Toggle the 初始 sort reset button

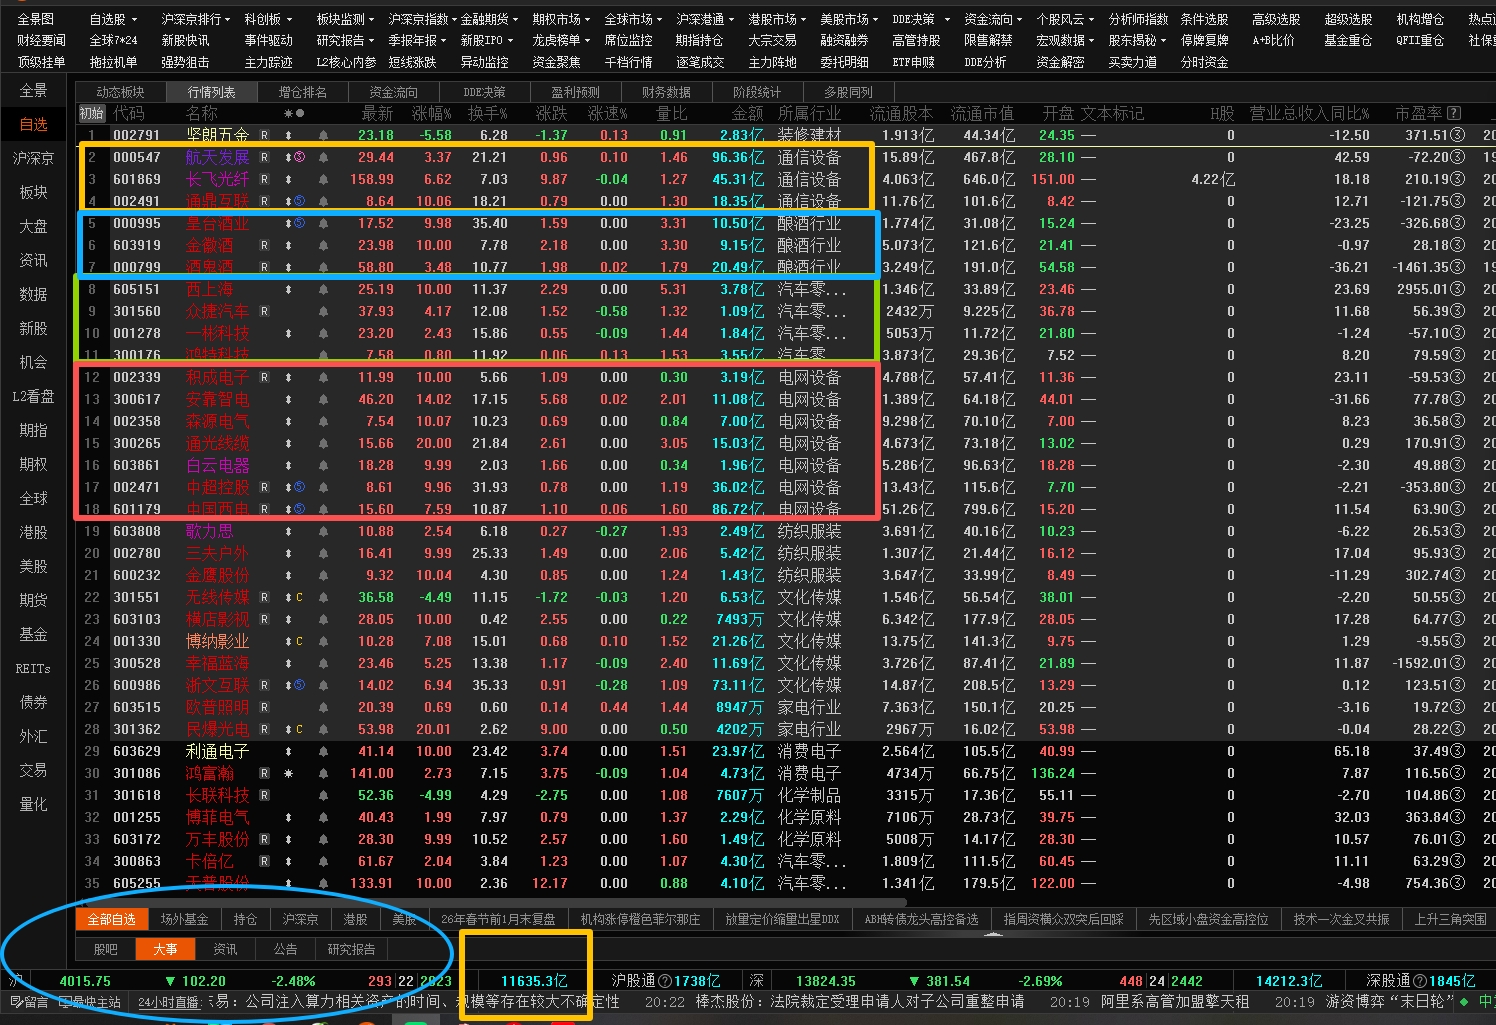pyautogui.click(x=92, y=113)
